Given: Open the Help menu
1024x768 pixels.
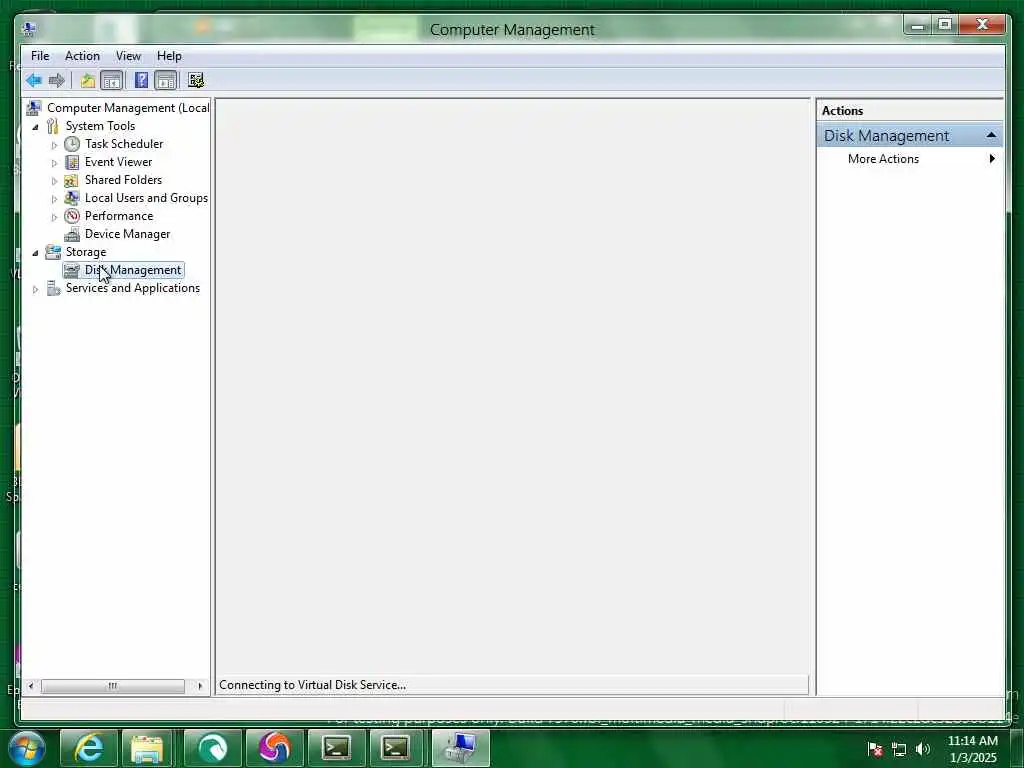Looking at the screenshot, I should pyautogui.click(x=169, y=56).
